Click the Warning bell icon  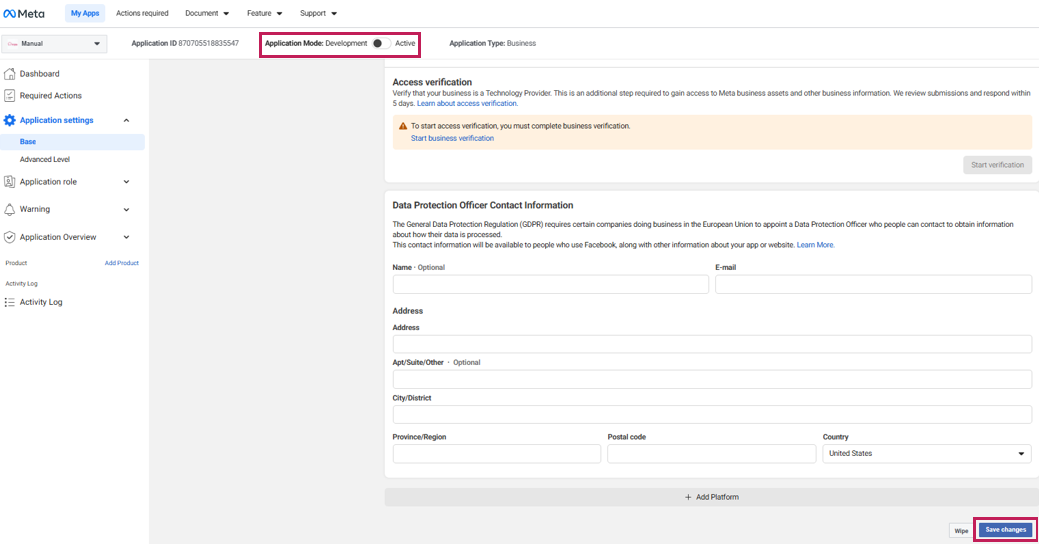pos(10,209)
